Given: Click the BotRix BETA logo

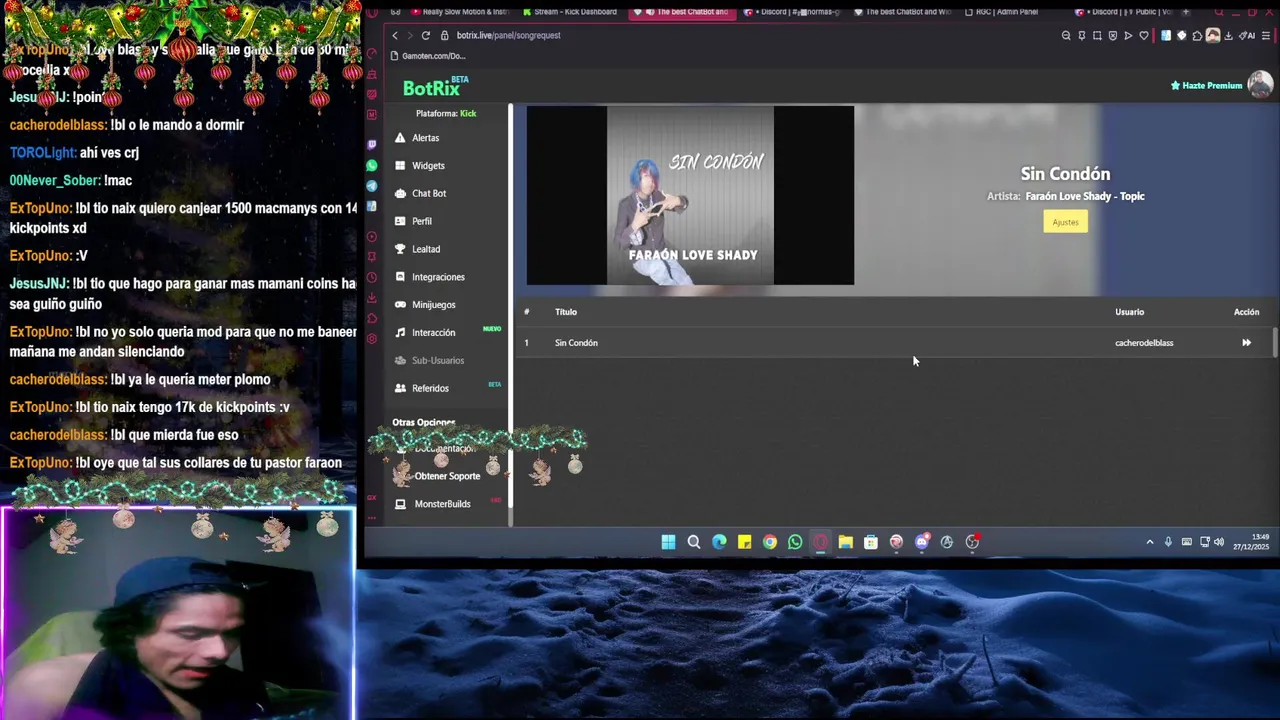Looking at the screenshot, I should (435, 88).
